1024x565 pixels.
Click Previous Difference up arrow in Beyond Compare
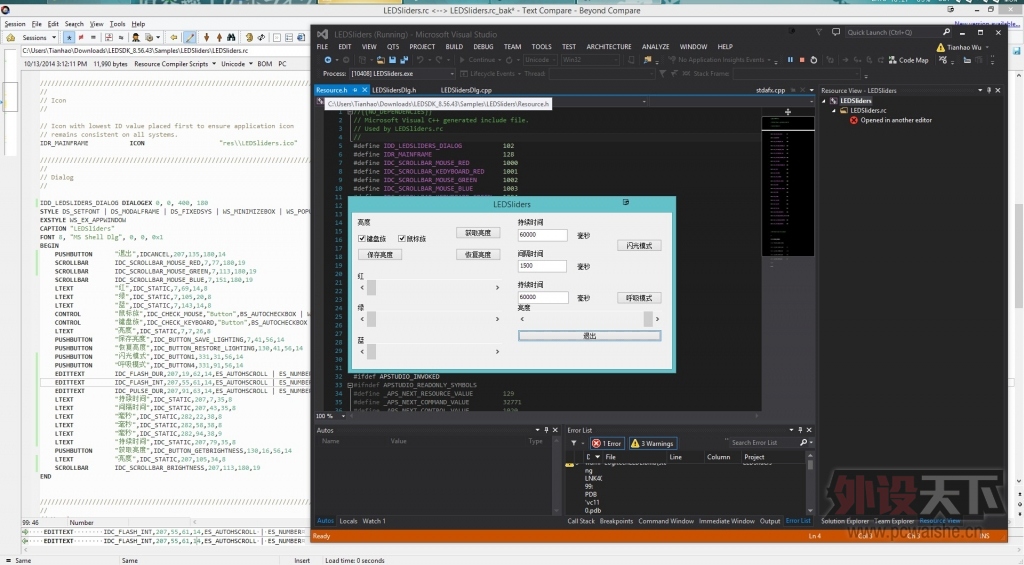click(219, 37)
